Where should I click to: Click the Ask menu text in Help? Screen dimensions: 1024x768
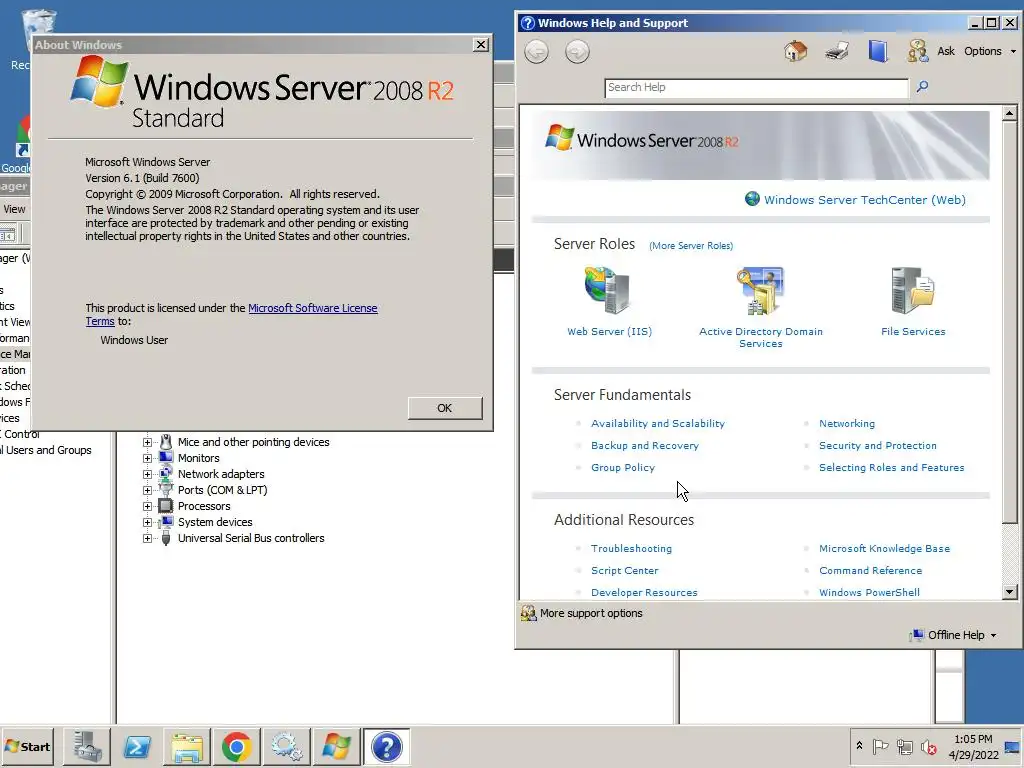point(946,51)
